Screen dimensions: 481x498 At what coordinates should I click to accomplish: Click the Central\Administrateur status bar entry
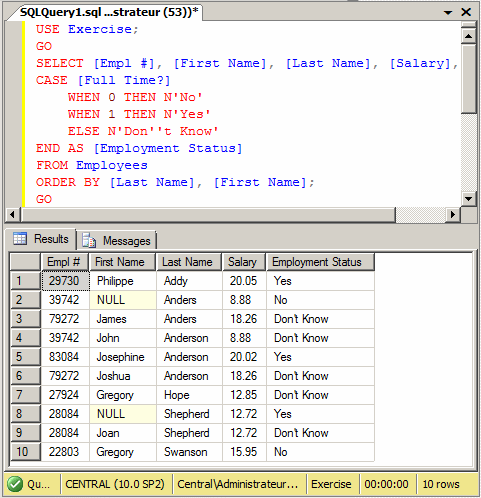(238, 484)
